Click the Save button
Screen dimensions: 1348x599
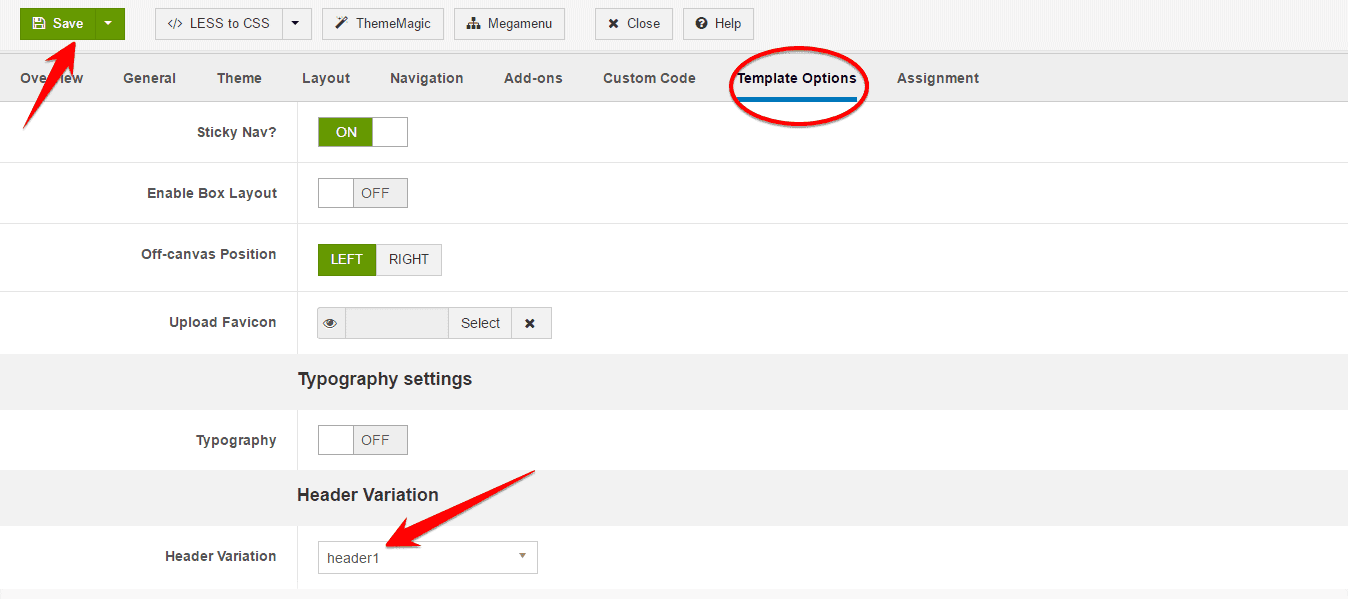coord(58,24)
